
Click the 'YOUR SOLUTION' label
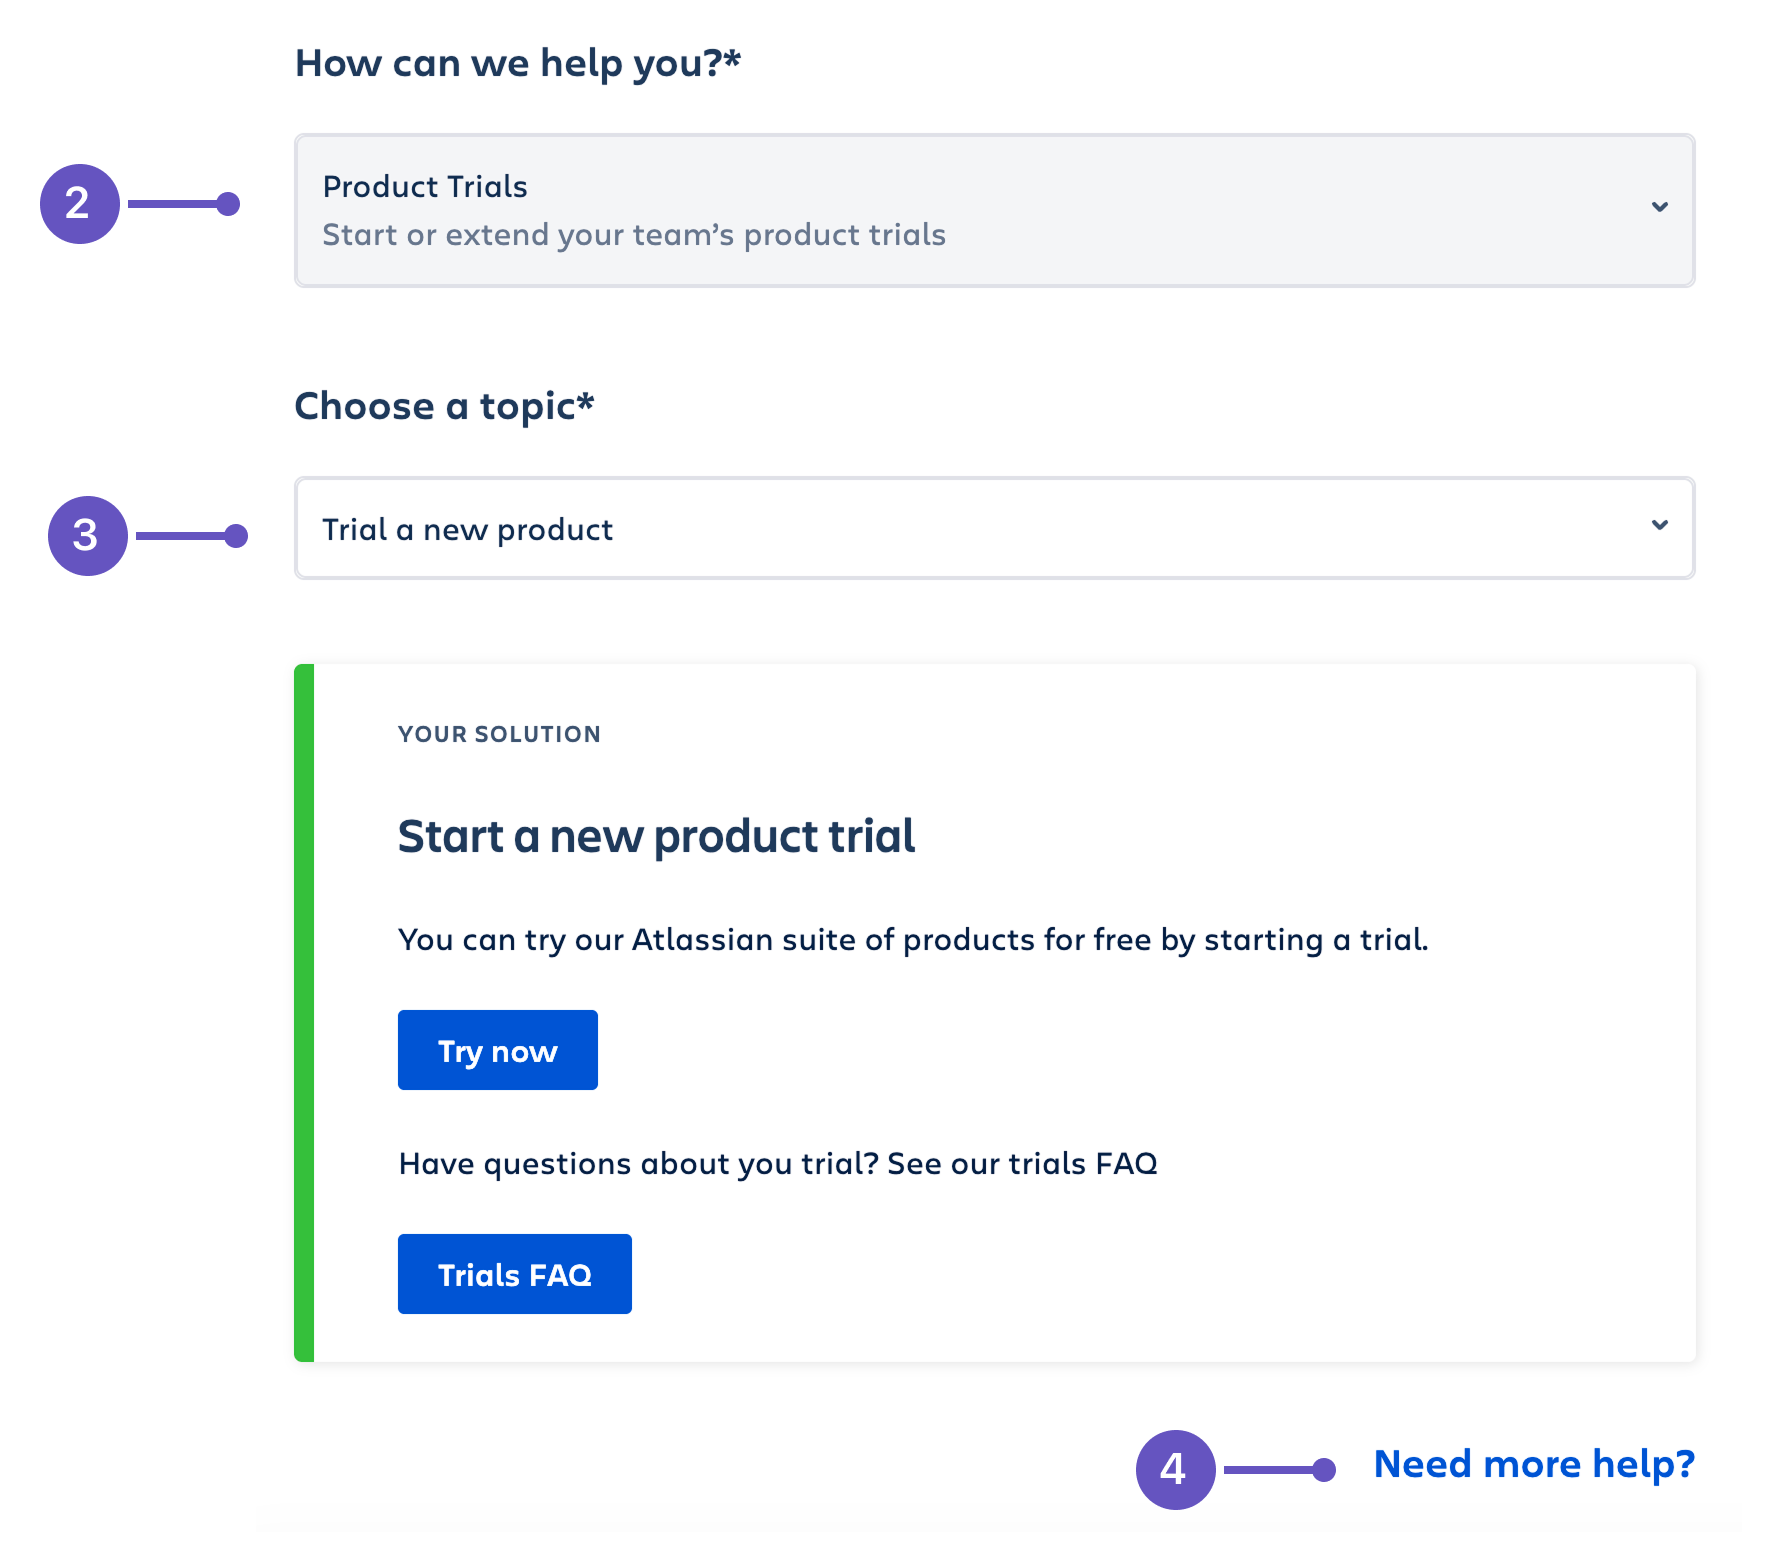(498, 733)
